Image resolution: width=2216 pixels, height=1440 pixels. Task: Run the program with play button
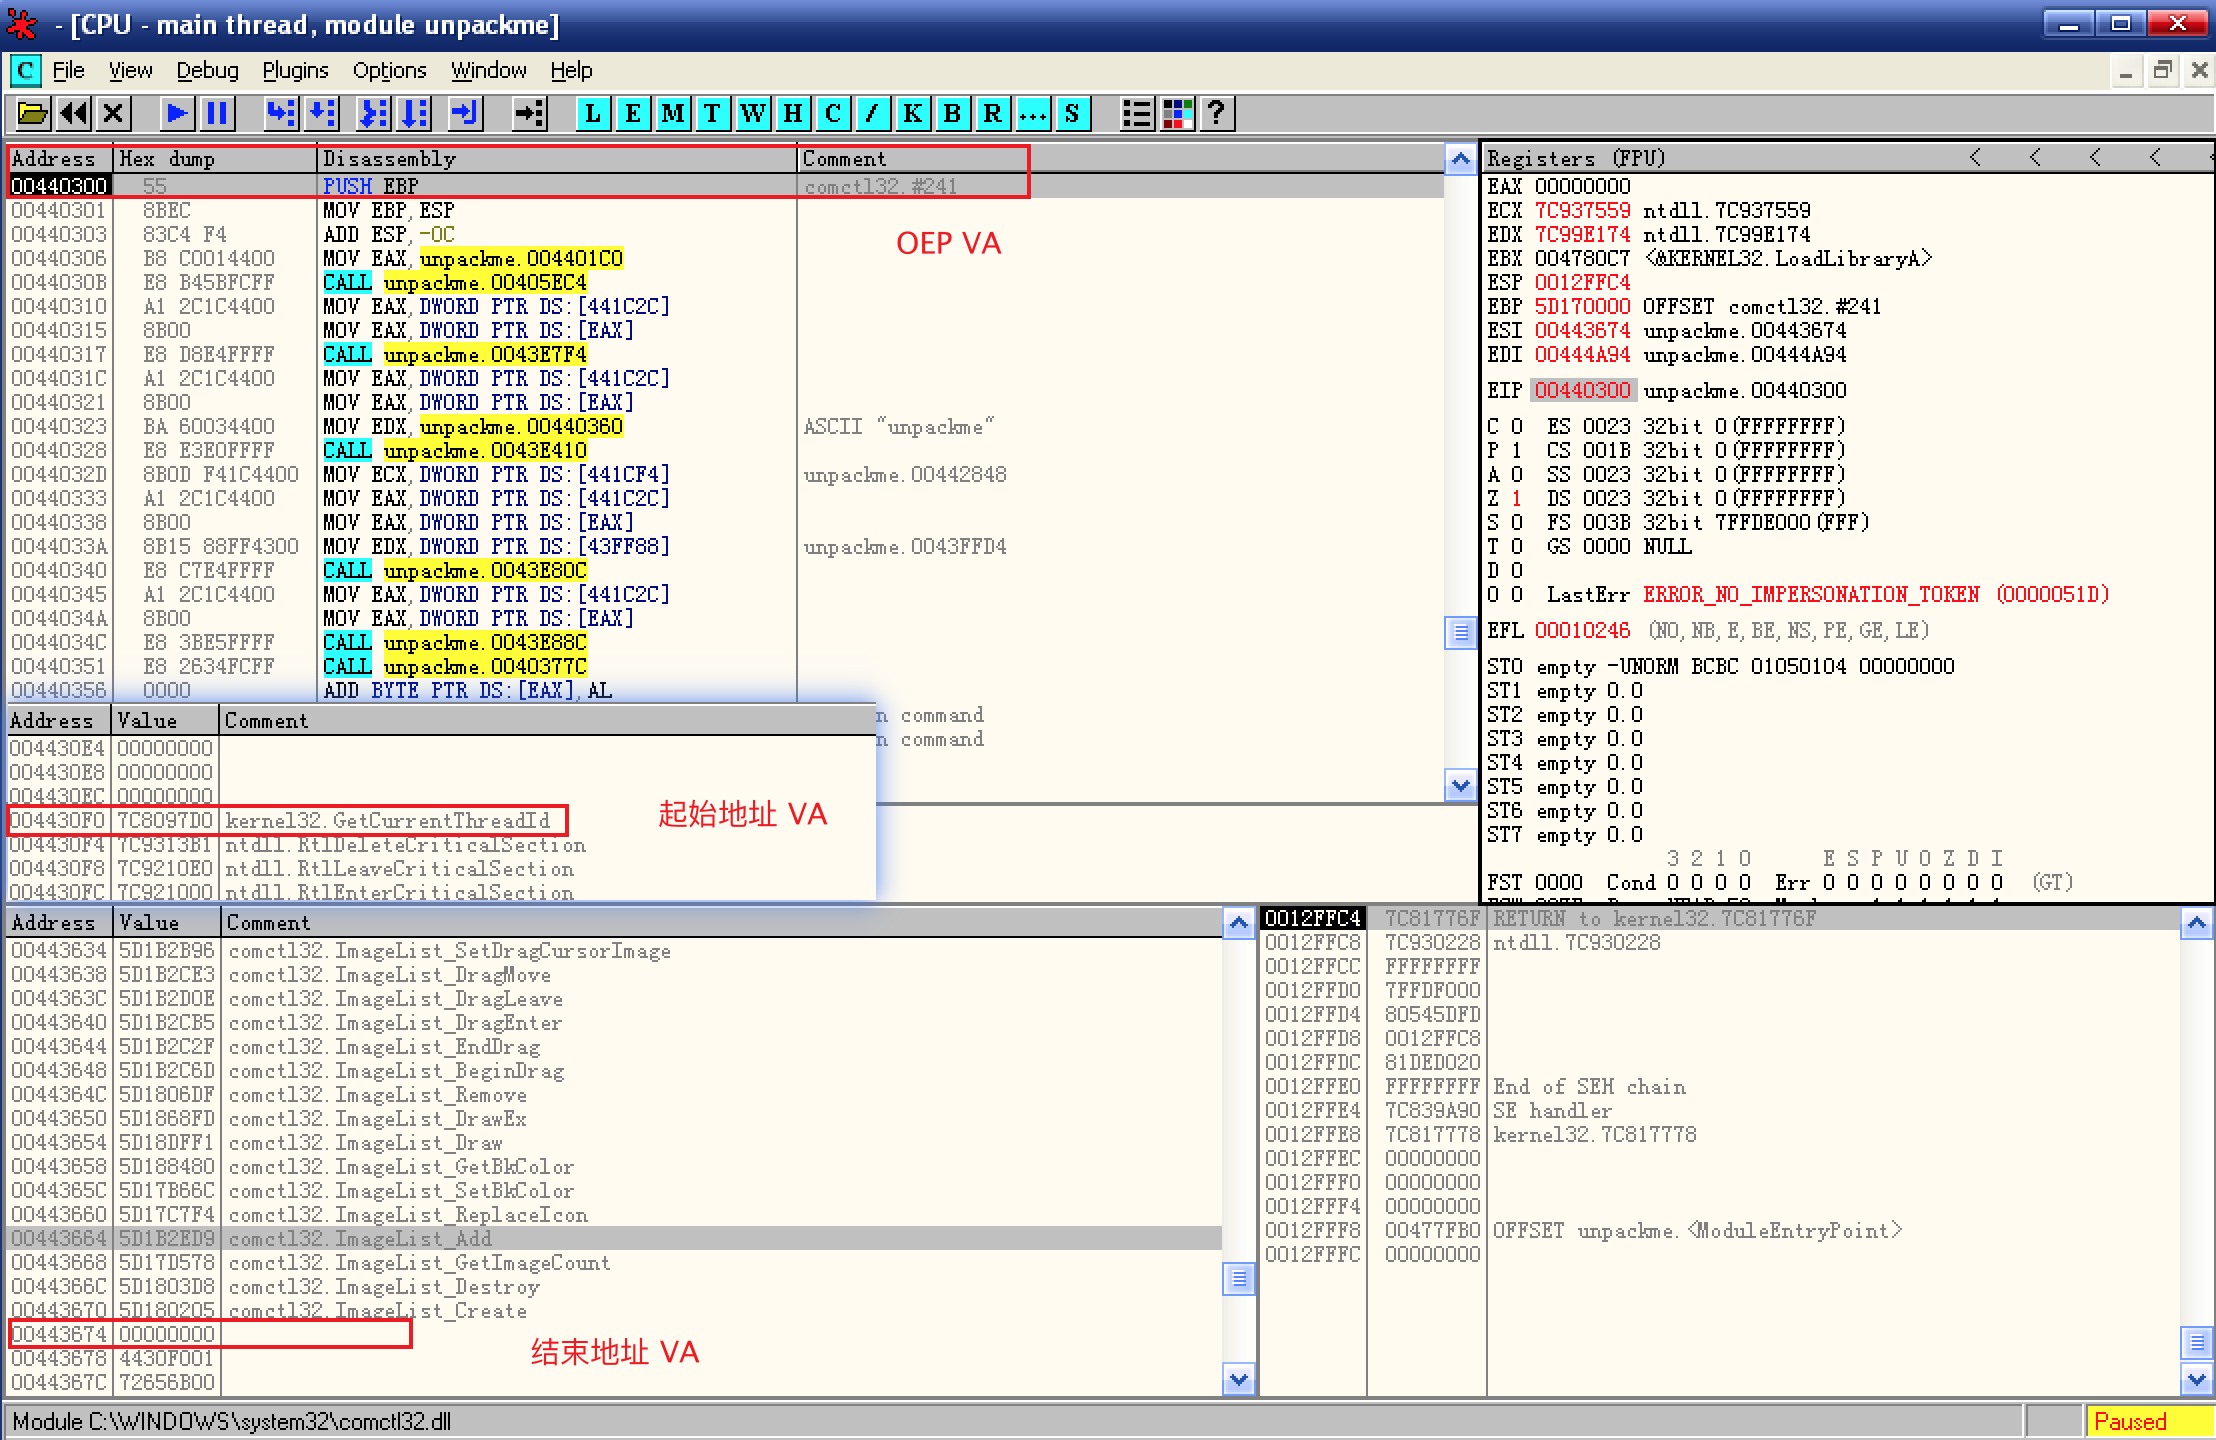177,113
